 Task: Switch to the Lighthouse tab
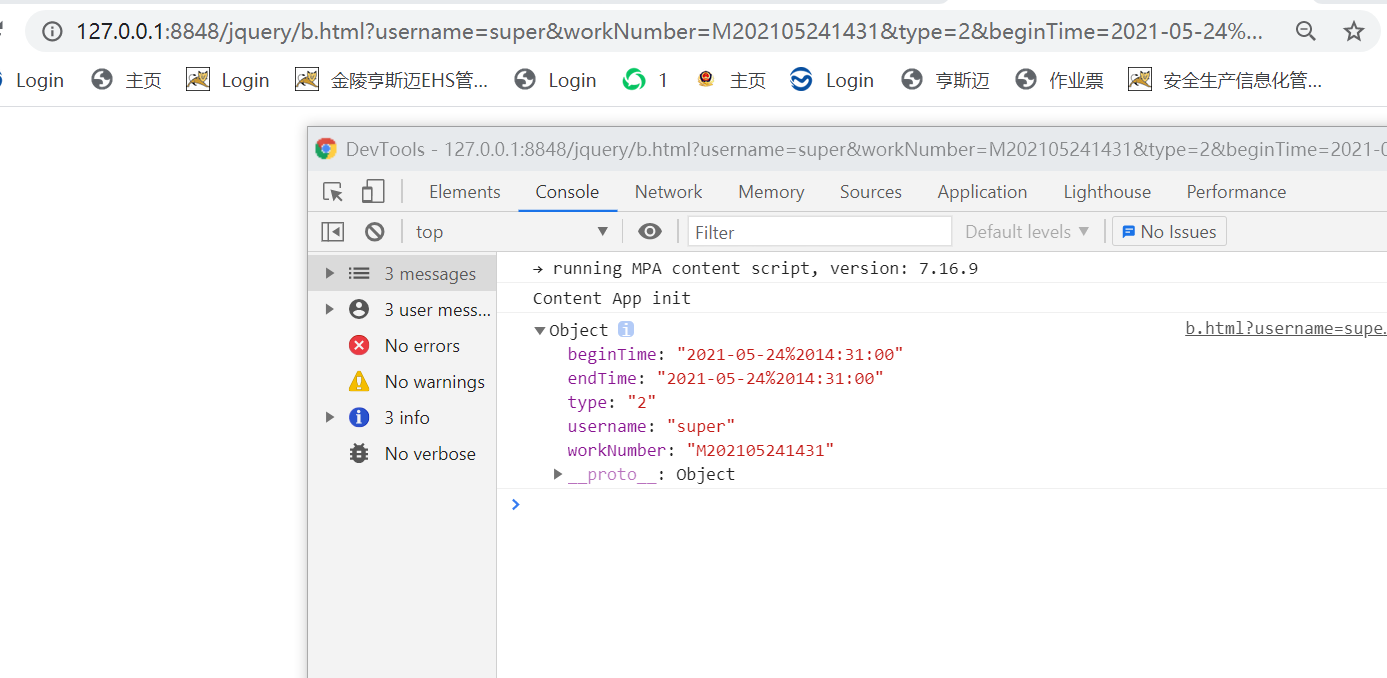(1107, 192)
